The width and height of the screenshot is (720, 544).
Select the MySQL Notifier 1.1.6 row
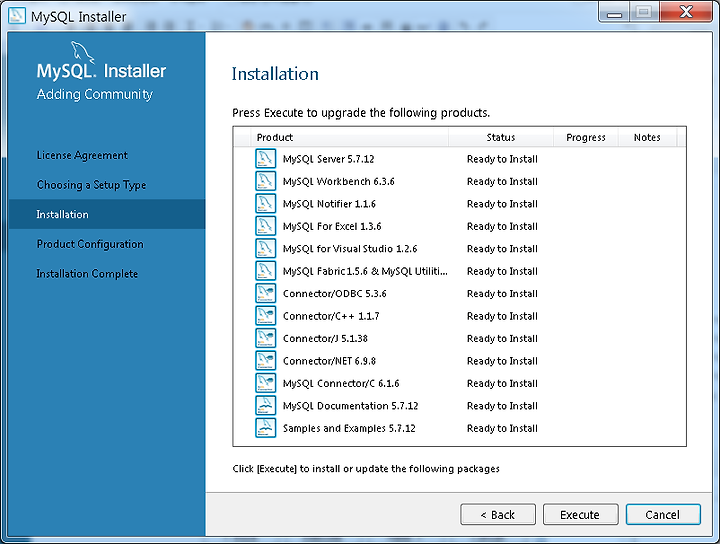click(x=459, y=204)
